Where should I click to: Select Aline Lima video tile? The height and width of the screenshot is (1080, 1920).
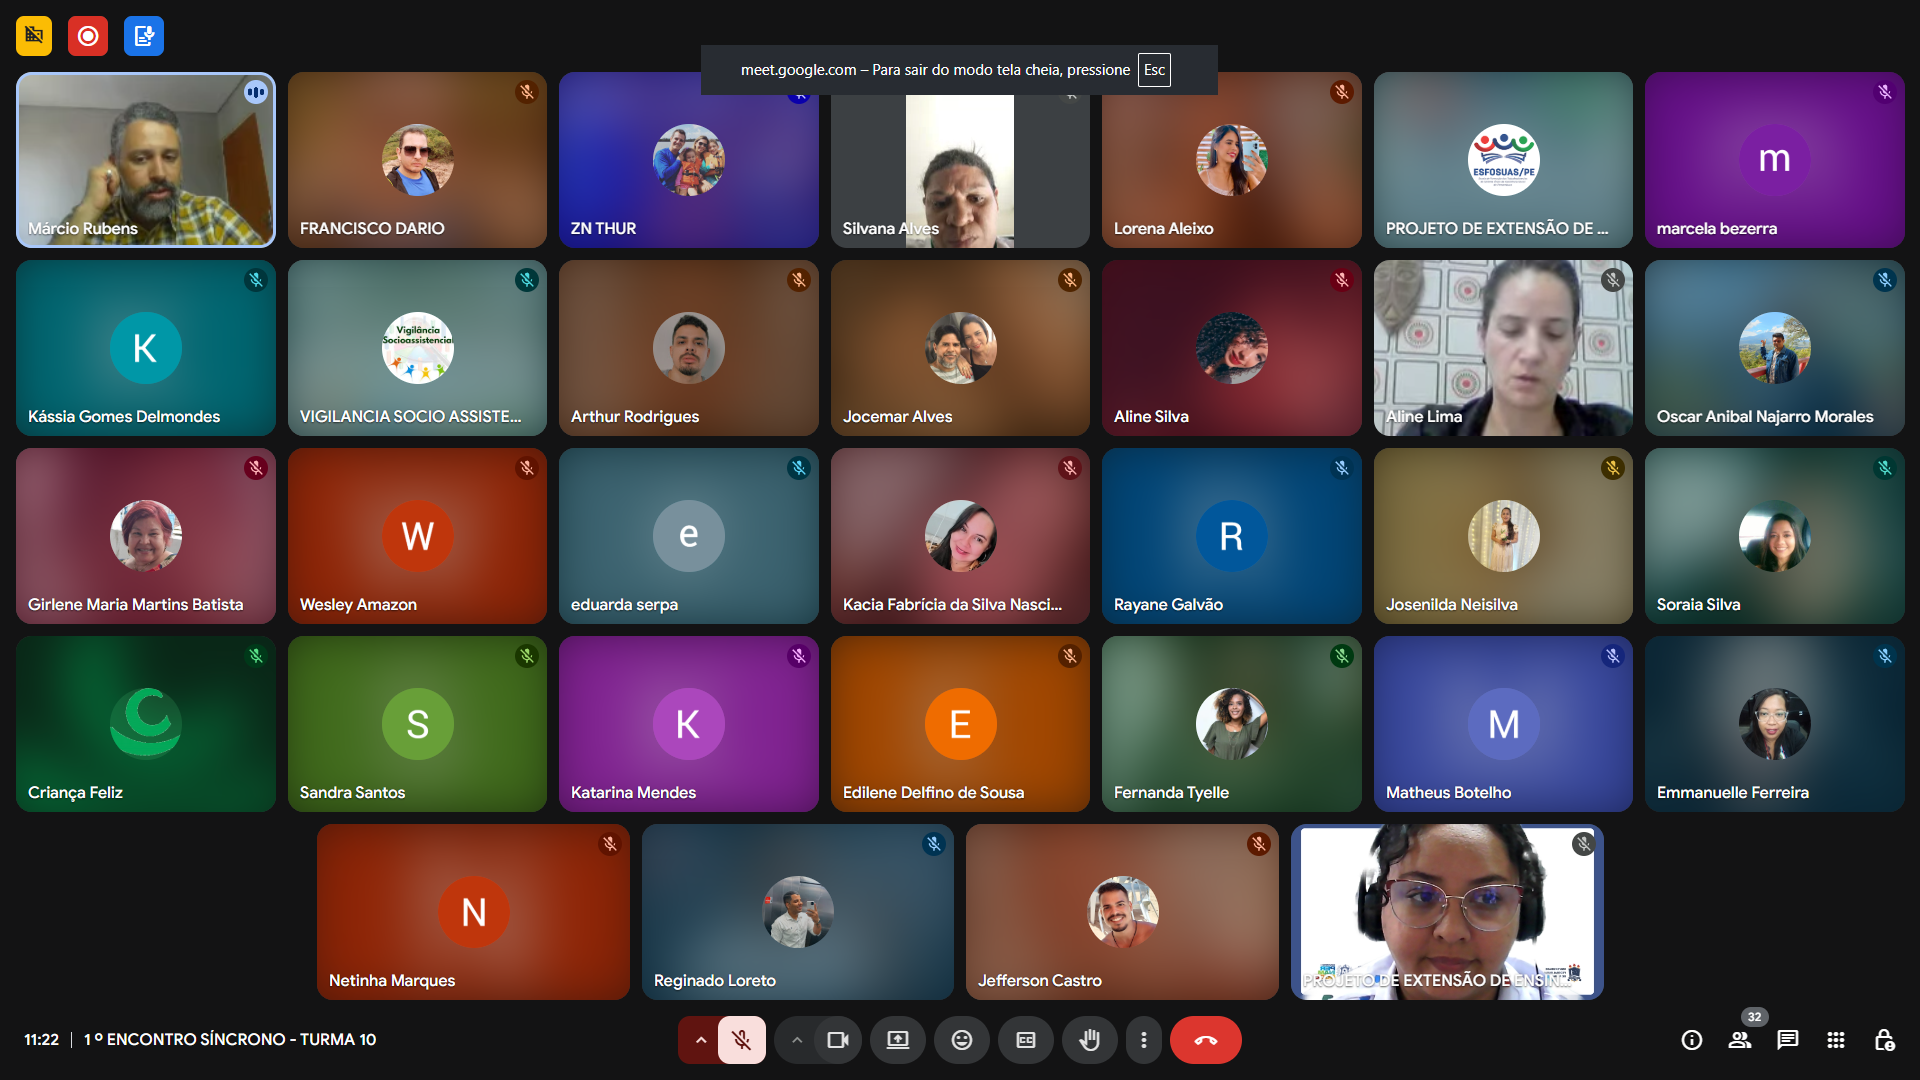(1503, 348)
